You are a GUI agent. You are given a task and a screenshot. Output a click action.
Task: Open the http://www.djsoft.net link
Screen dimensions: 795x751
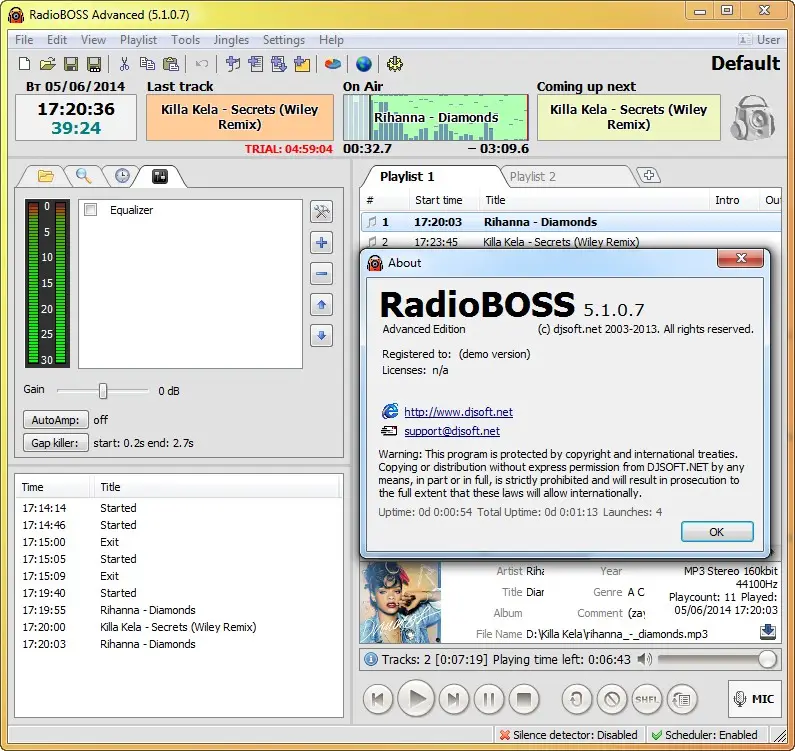(x=458, y=412)
